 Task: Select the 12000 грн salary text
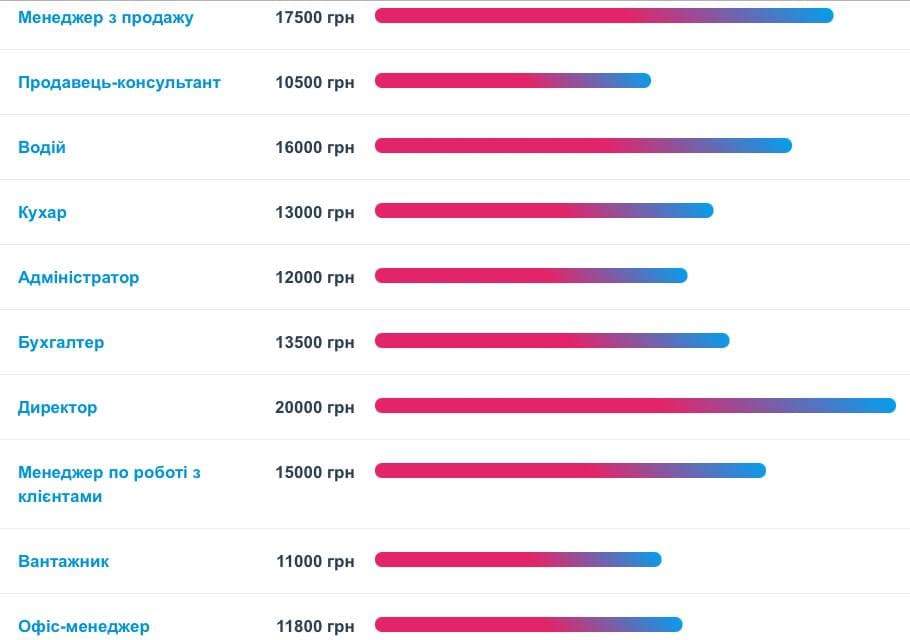(315, 277)
